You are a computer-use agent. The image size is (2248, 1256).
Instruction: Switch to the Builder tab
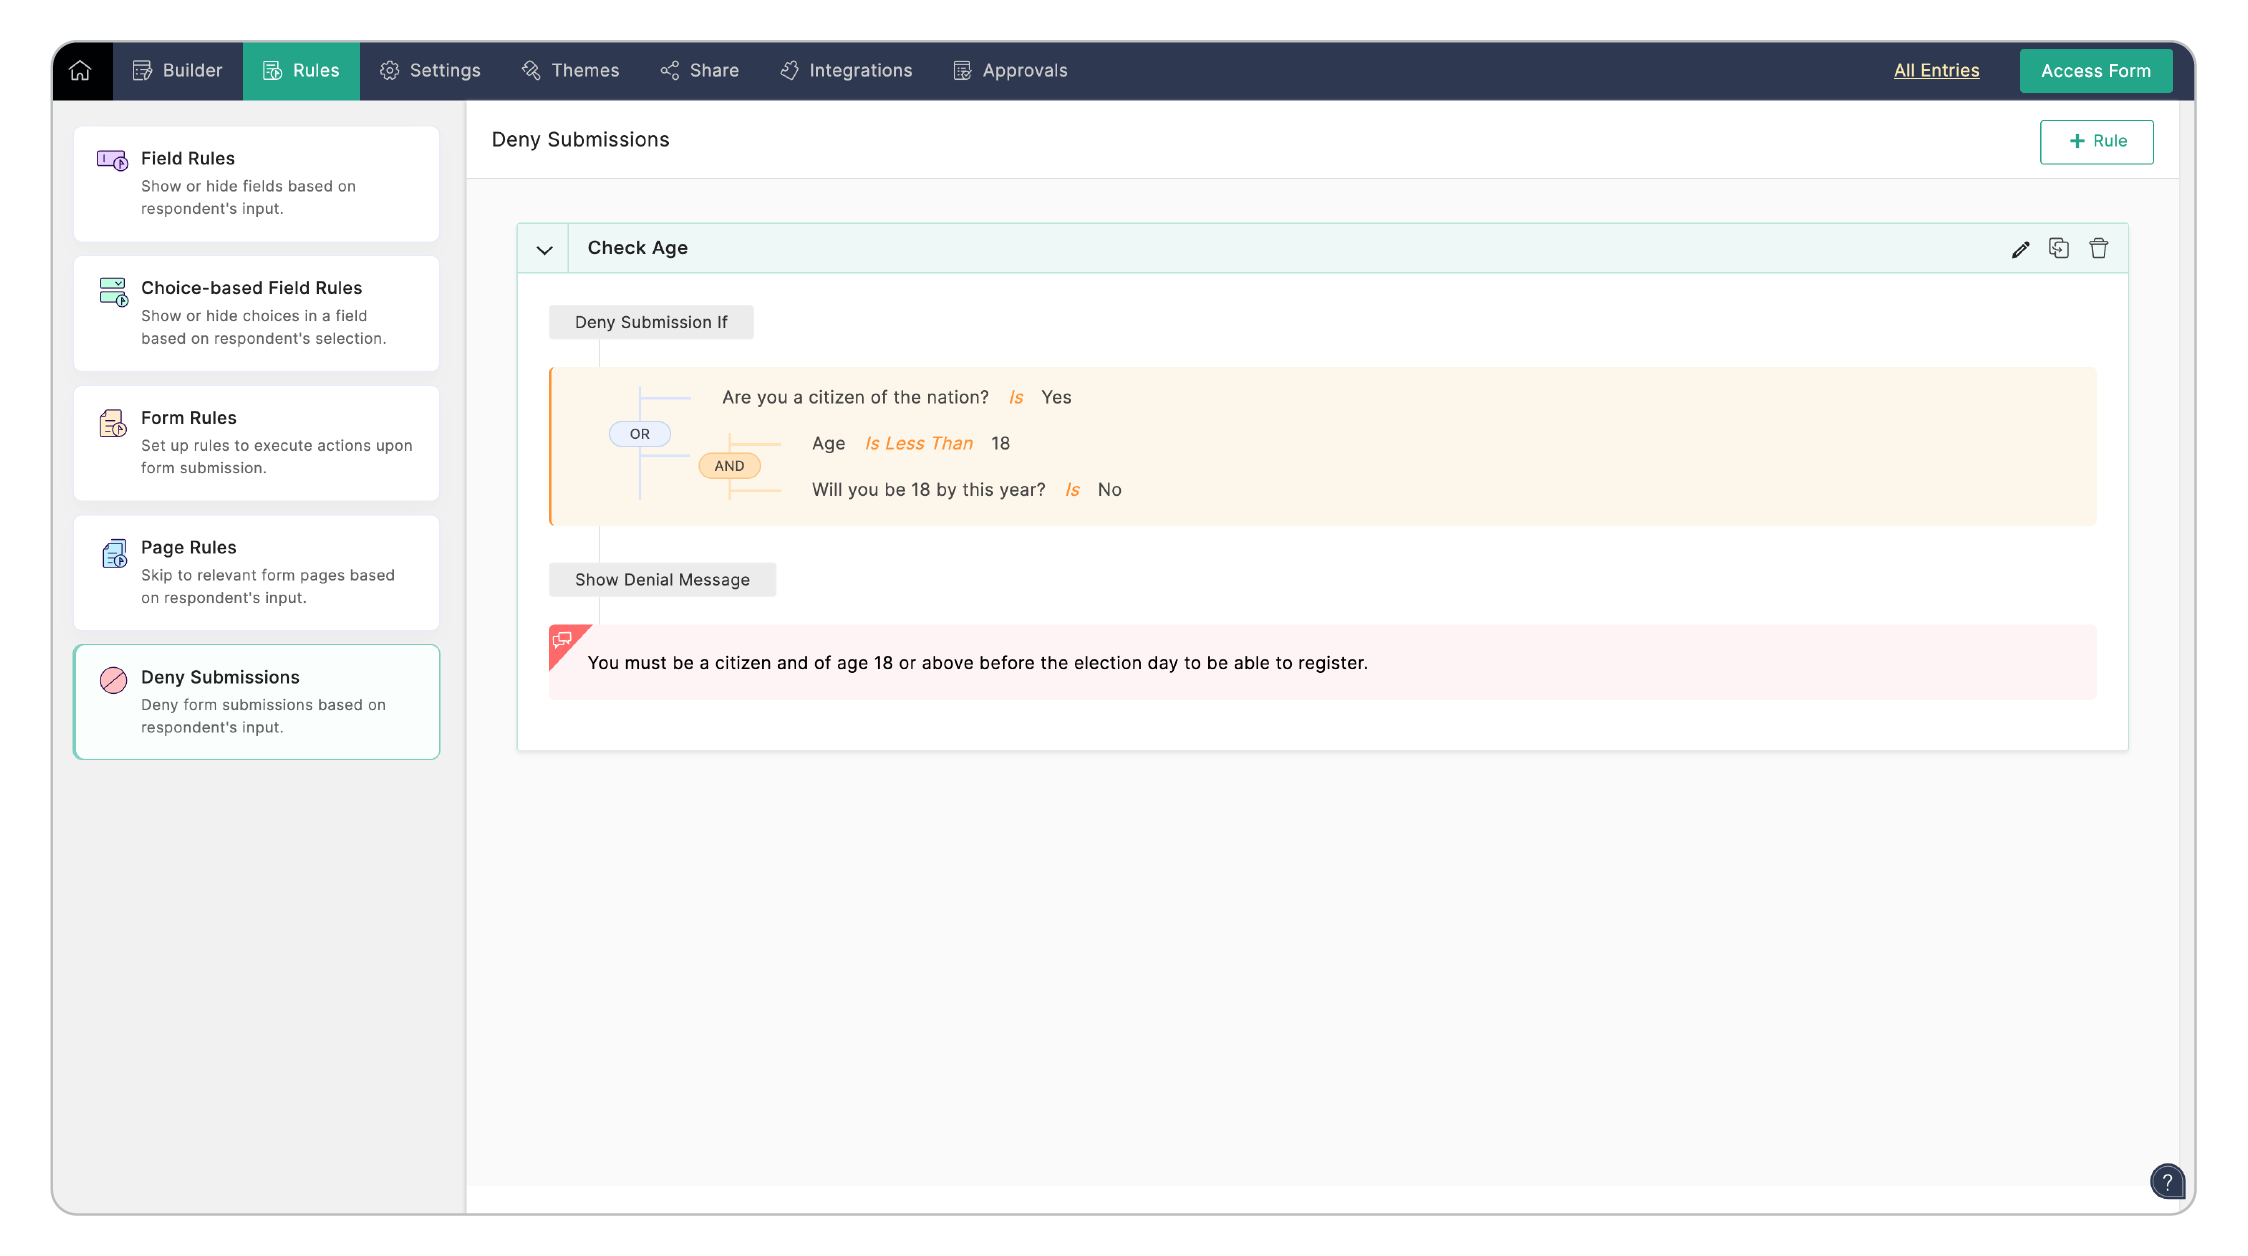(x=178, y=71)
